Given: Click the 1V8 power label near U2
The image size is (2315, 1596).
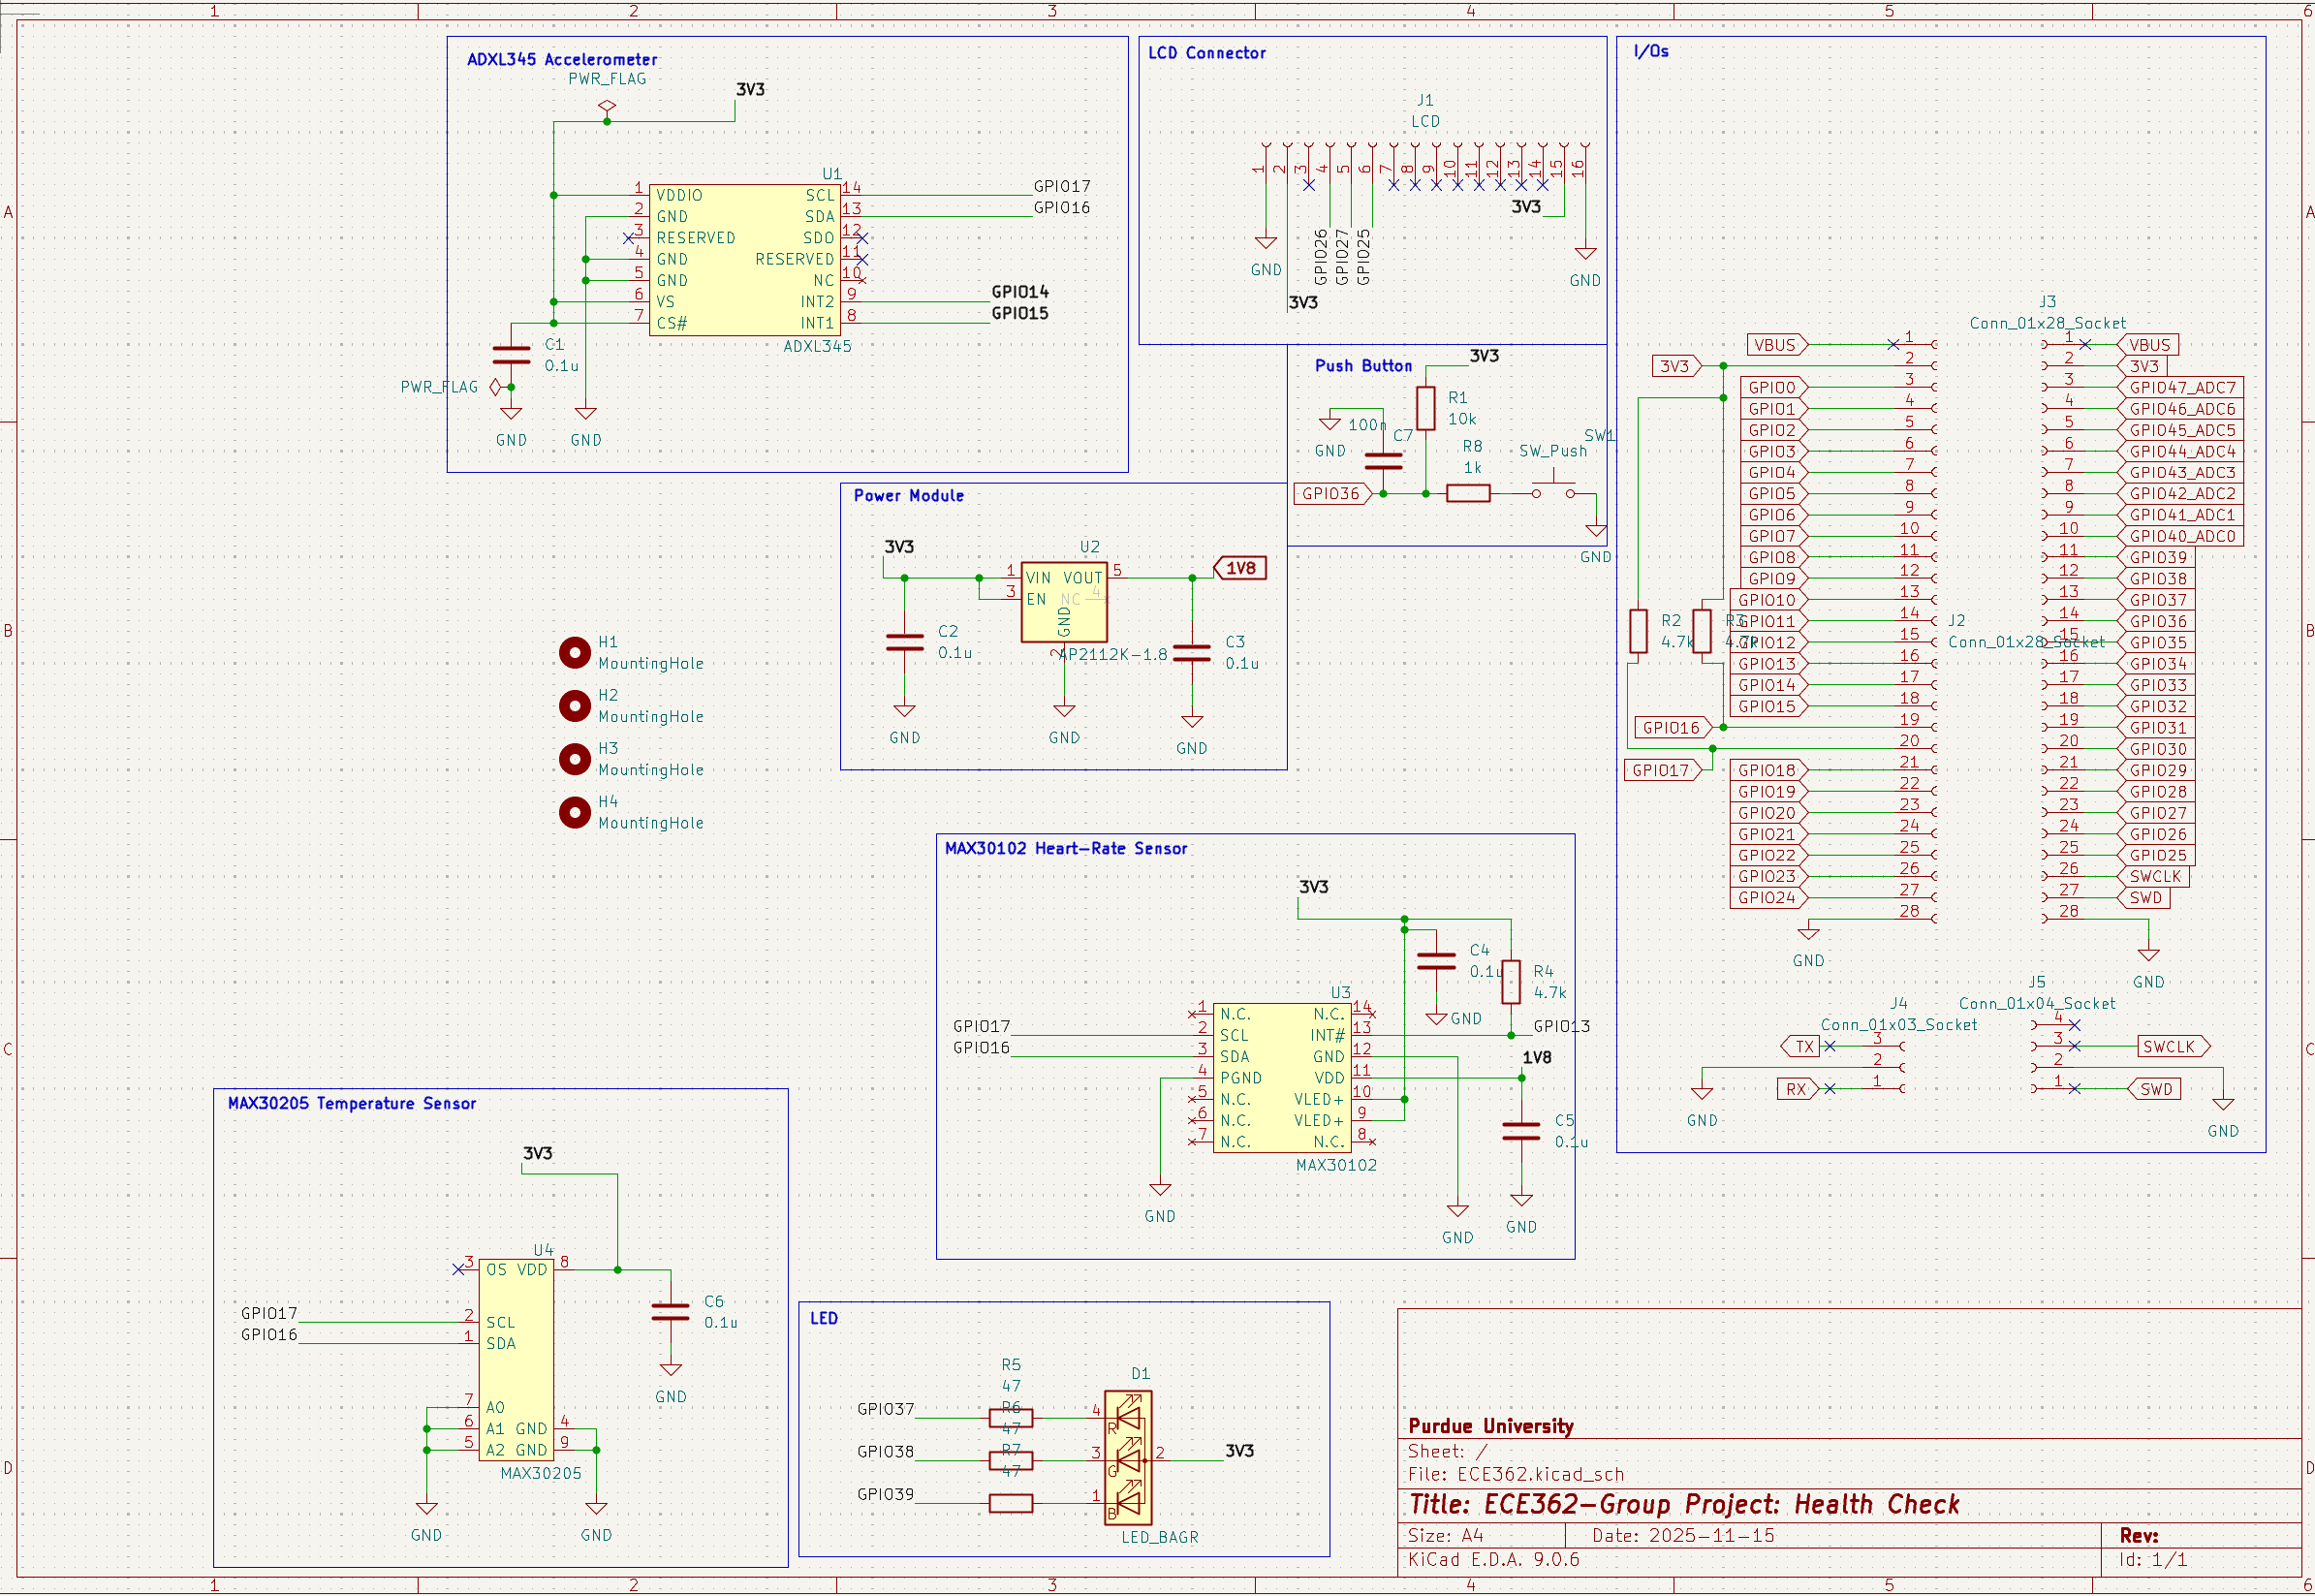Looking at the screenshot, I should [1241, 567].
